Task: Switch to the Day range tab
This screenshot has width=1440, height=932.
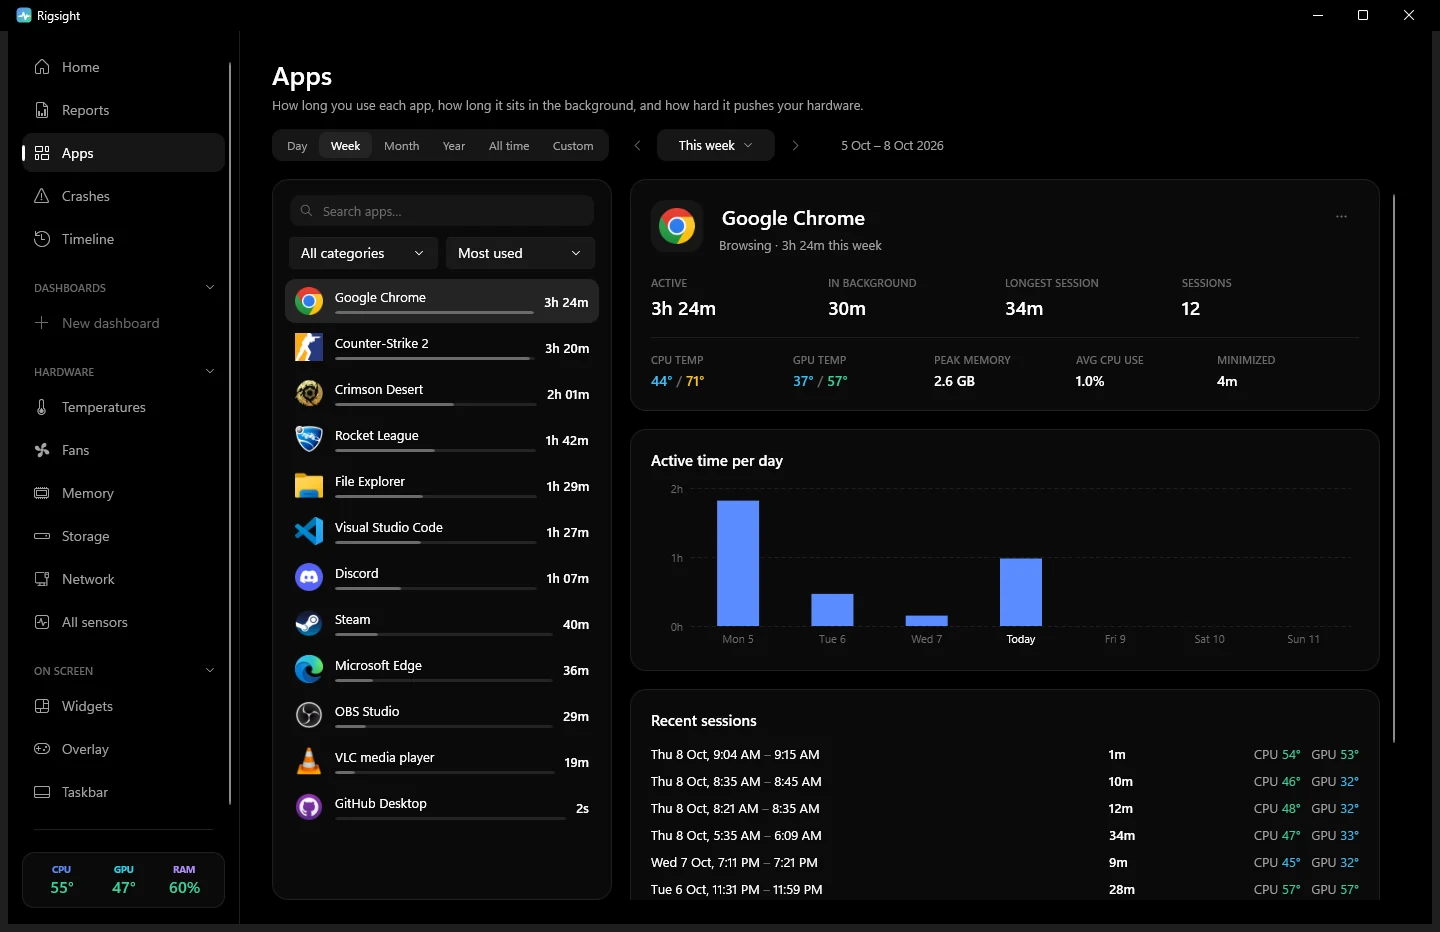Action: pos(297,146)
